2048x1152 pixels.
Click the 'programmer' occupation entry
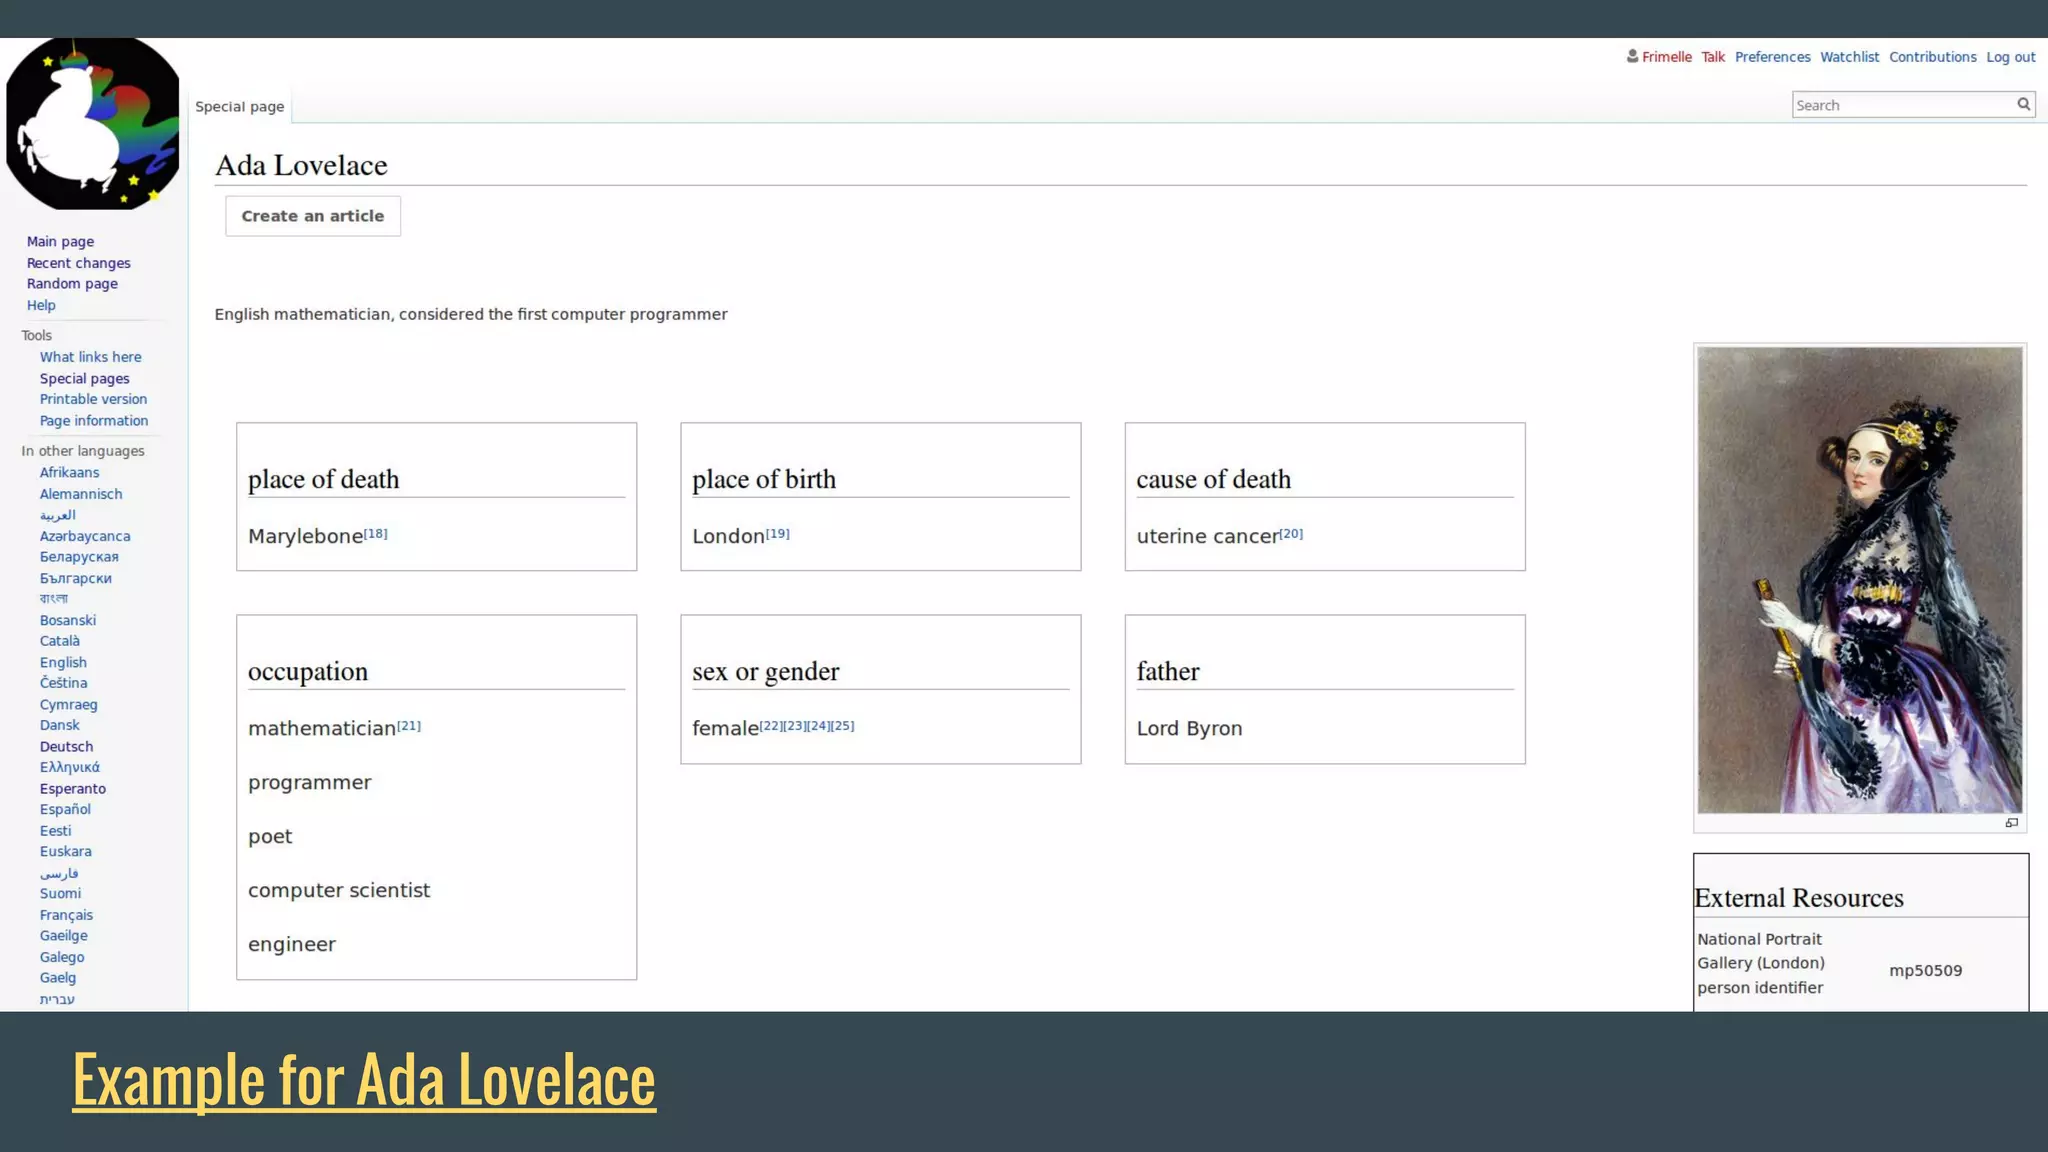tap(309, 783)
